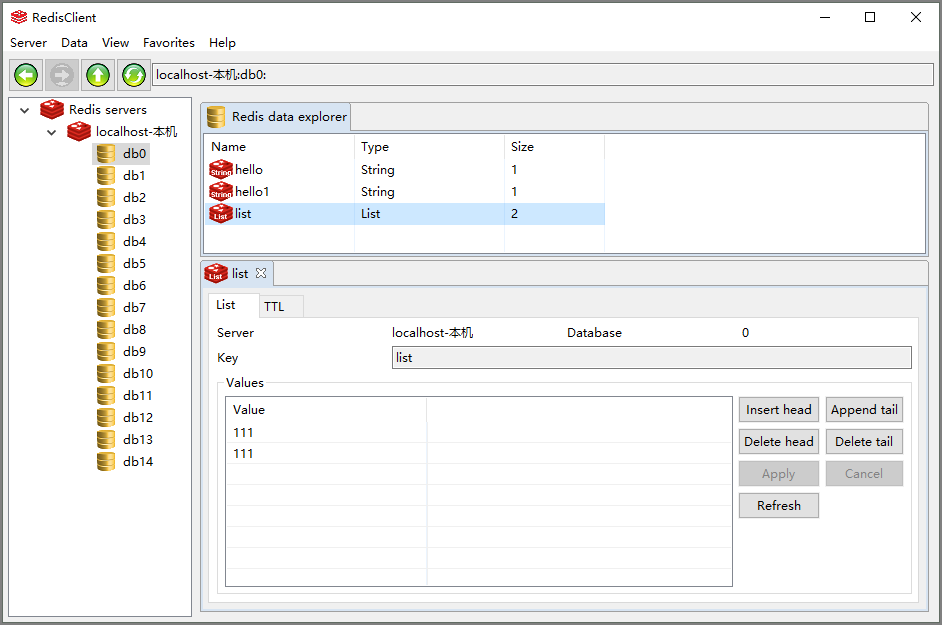Screen dimensions: 942x625
Task: Select the db9 database icon
Action: pyautogui.click(x=106, y=352)
